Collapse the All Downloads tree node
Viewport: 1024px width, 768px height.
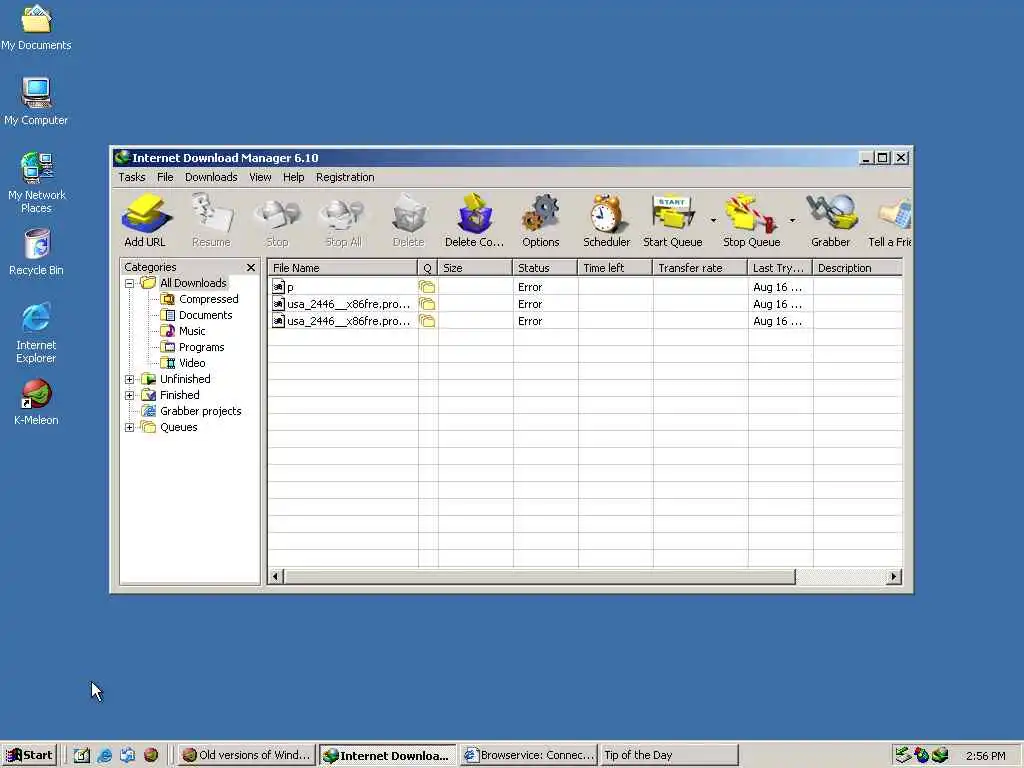coord(129,283)
